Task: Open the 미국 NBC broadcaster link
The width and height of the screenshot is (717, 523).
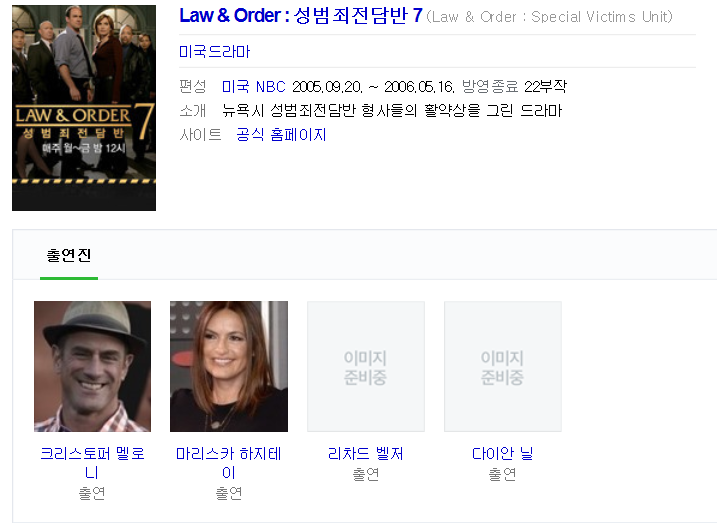Action: [x=254, y=86]
